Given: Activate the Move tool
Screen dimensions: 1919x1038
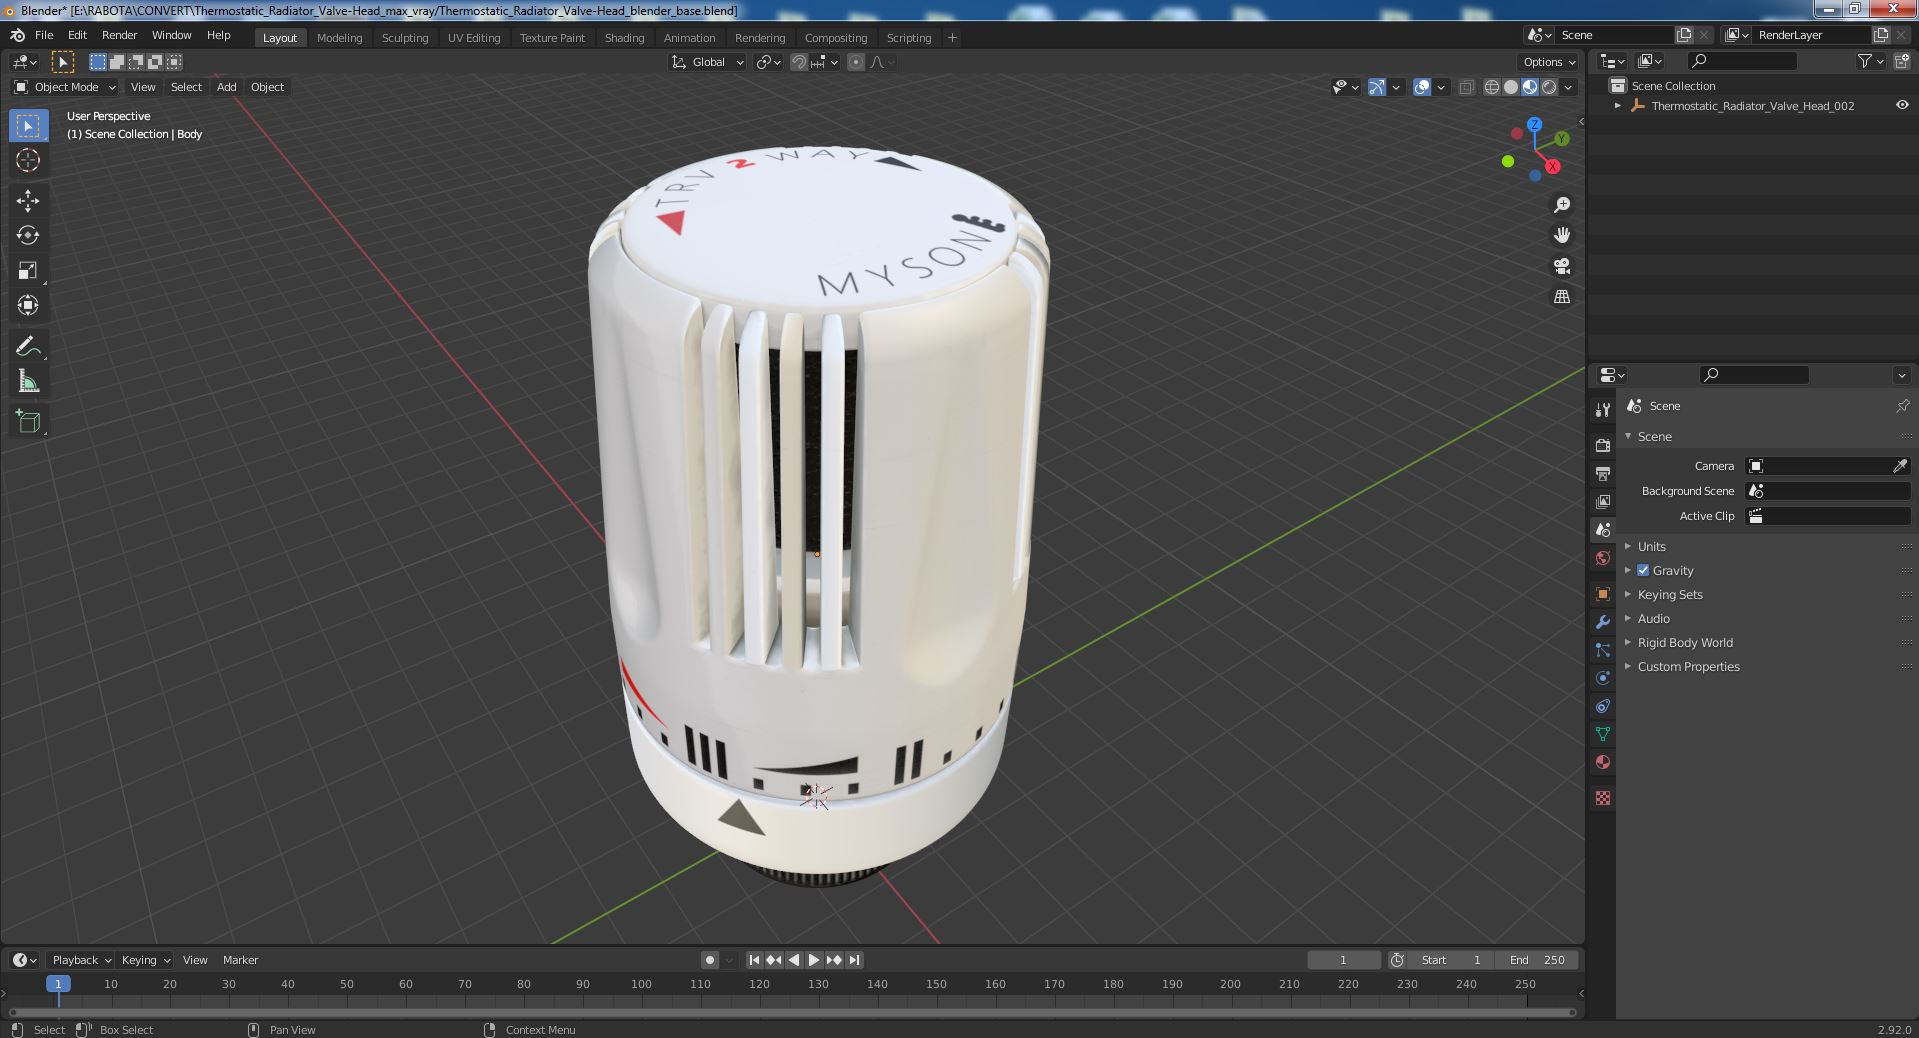Looking at the screenshot, I should [x=28, y=200].
